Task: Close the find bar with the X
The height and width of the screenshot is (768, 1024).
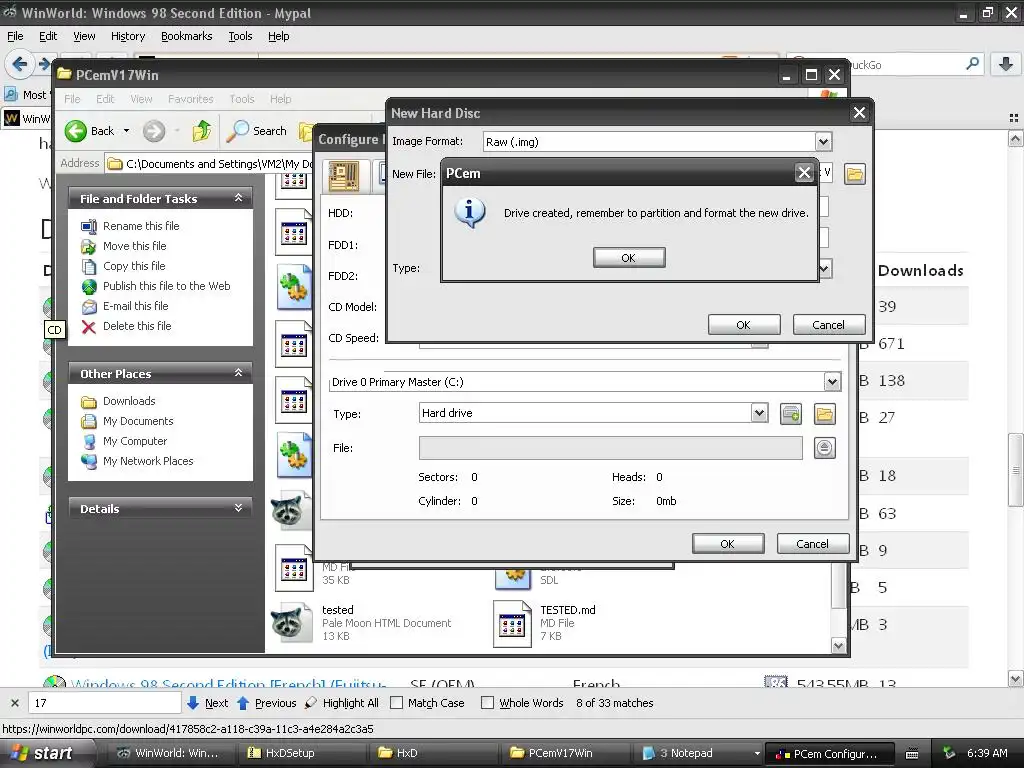Action: click(x=14, y=703)
